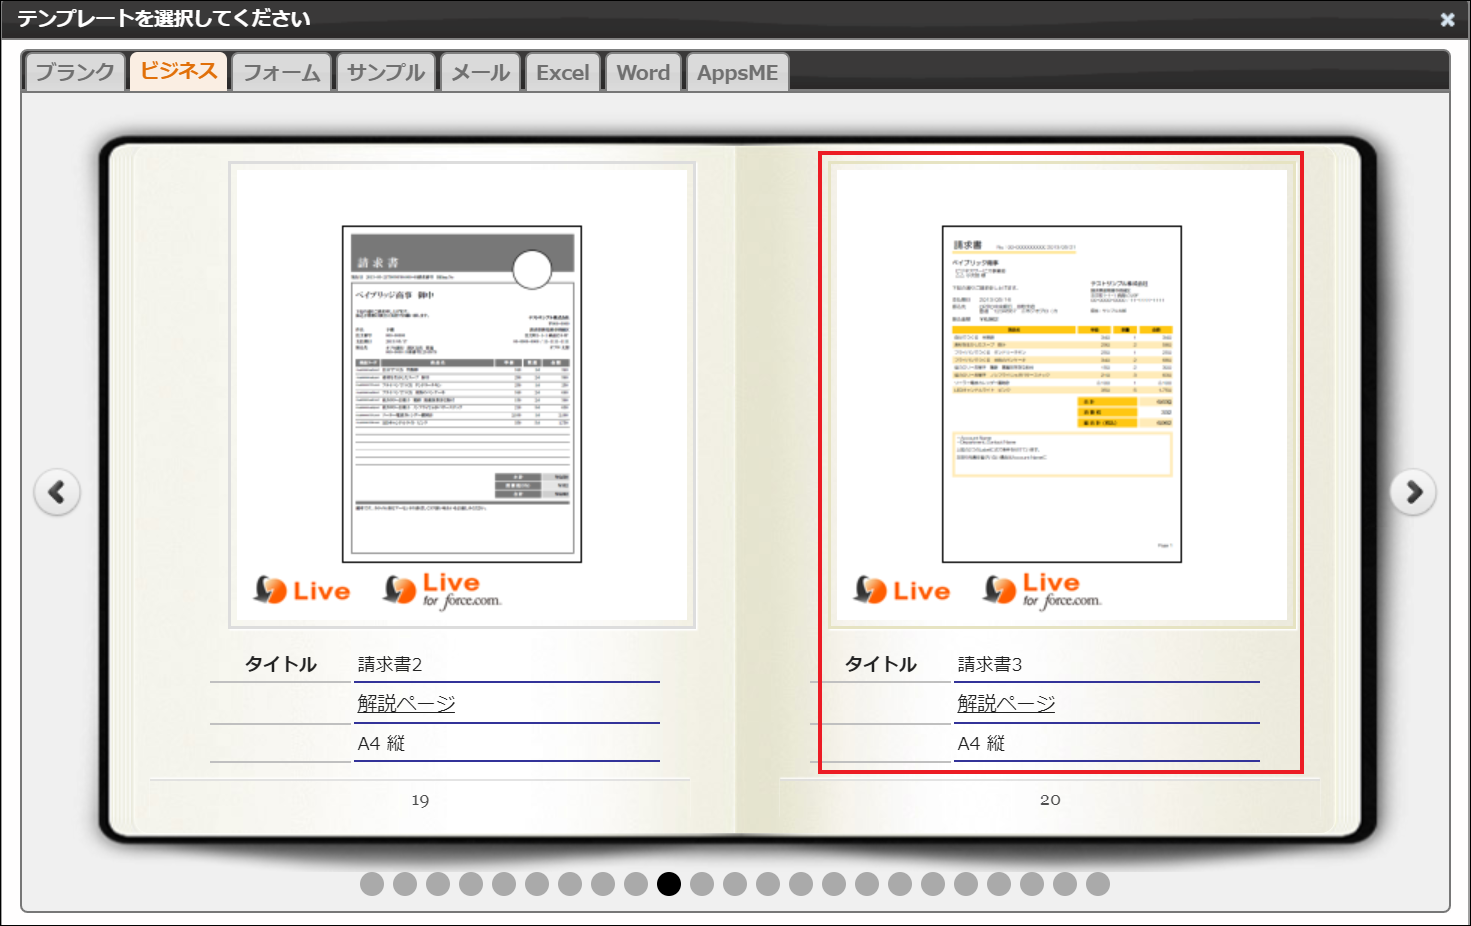Image resolution: width=1471 pixels, height=926 pixels.
Task: Choose the 請求書3 template thumbnail
Action: 1062,394
